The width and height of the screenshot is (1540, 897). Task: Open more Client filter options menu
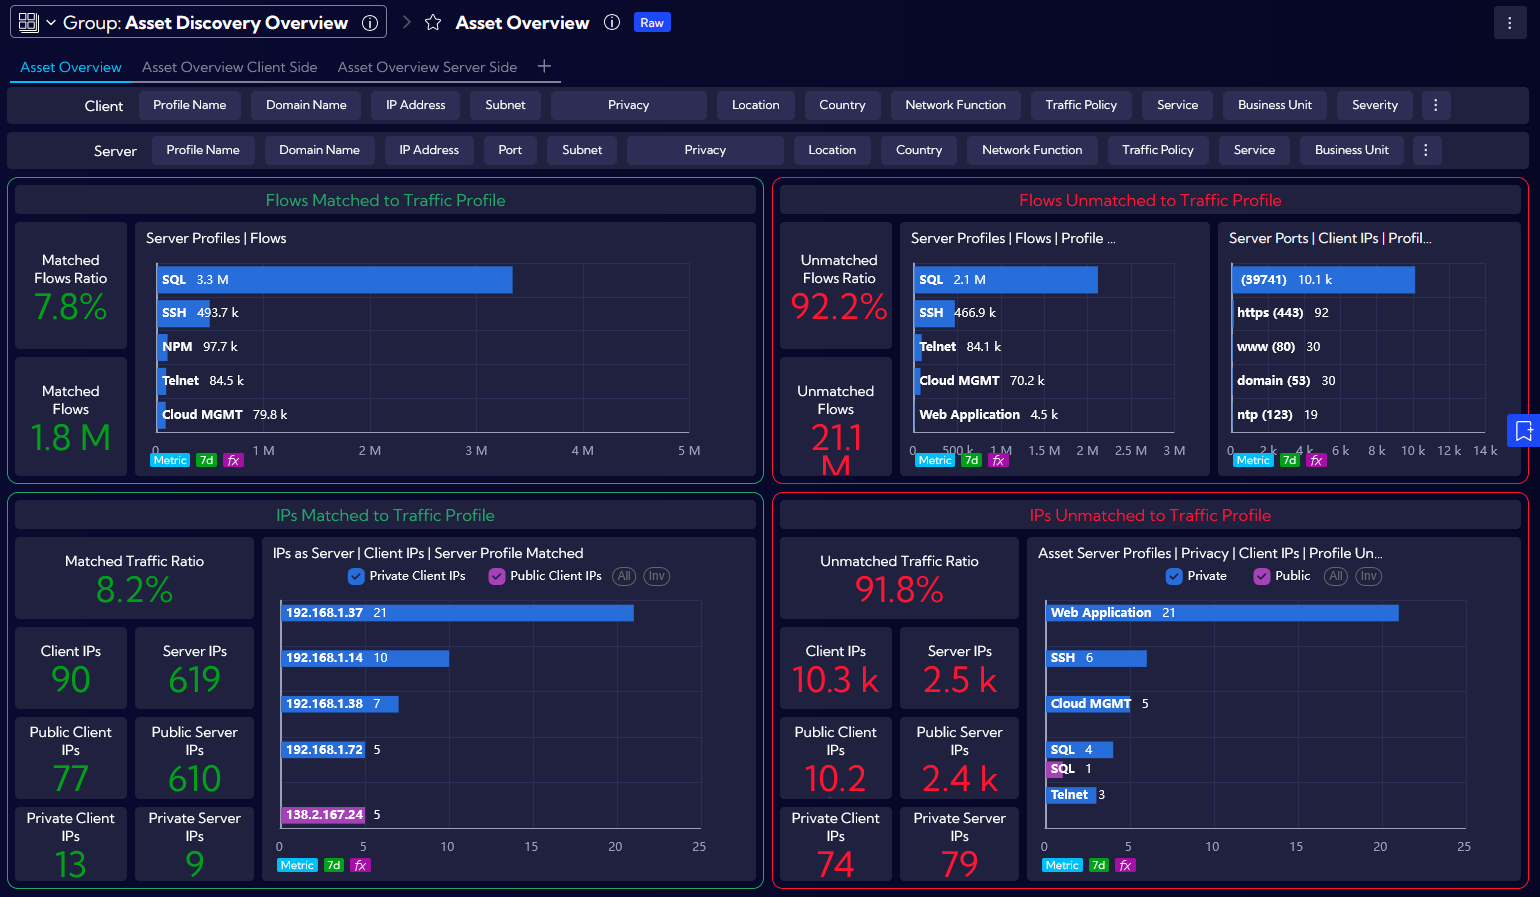click(x=1436, y=105)
